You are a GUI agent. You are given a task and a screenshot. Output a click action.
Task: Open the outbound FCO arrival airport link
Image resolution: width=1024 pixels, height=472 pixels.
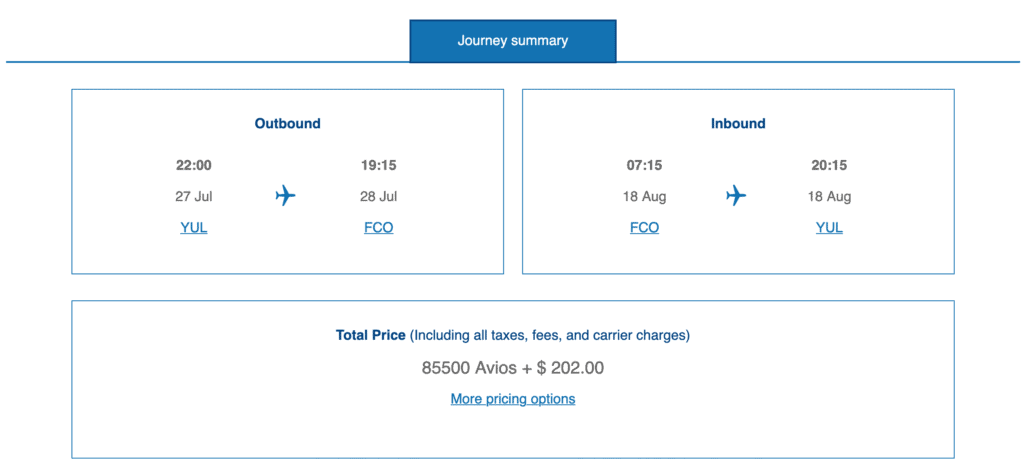(379, 228)
